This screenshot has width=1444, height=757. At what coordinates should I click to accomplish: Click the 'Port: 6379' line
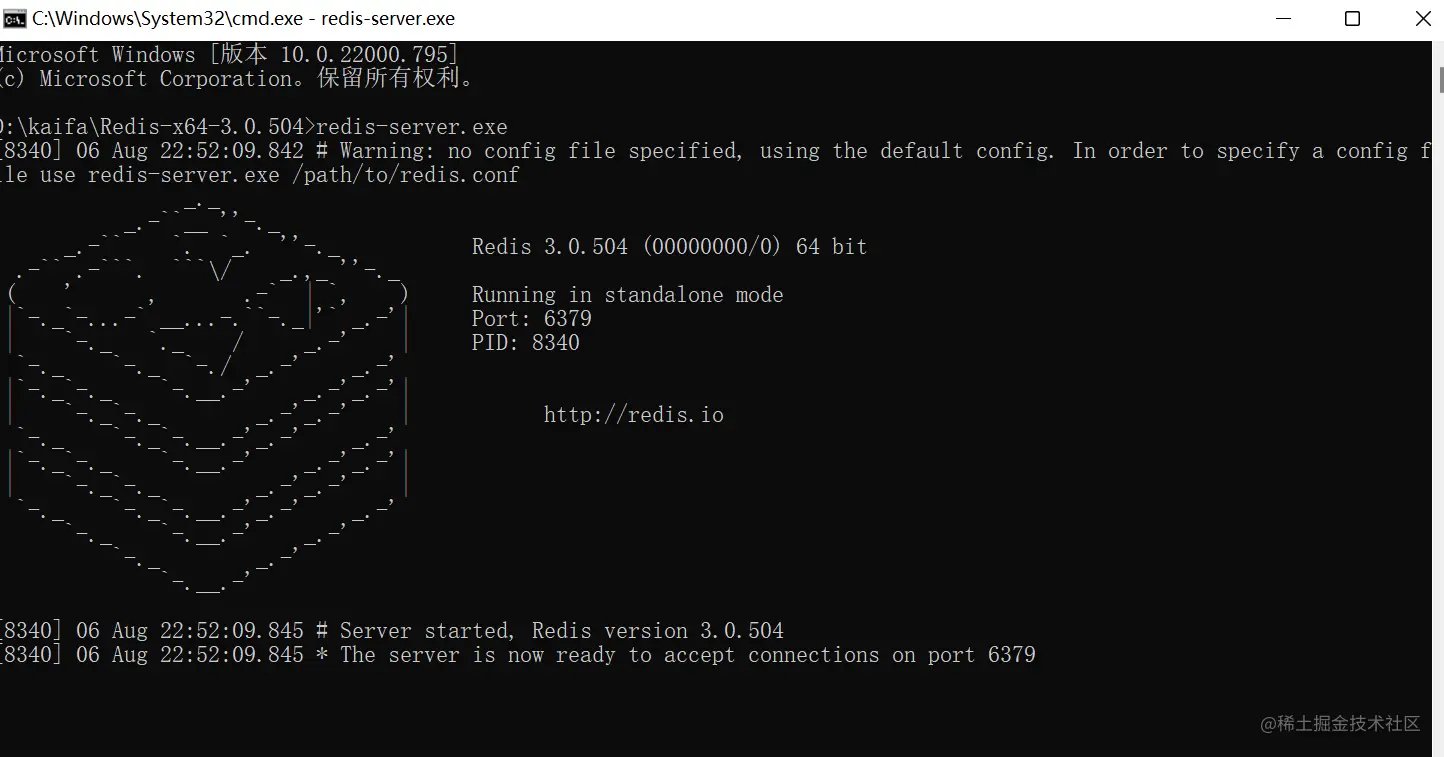(531, 319)
